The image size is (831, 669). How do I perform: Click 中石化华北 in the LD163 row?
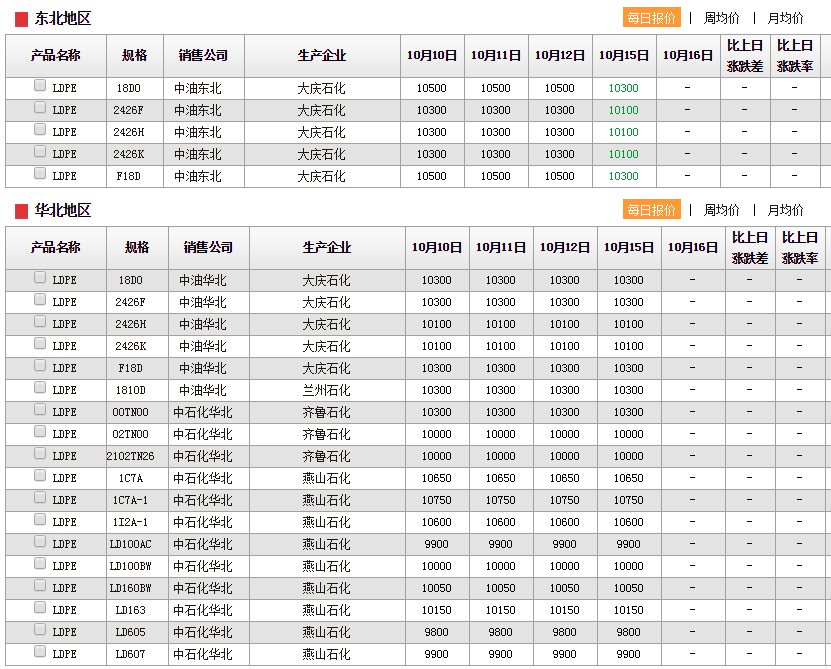coord(203,611)
